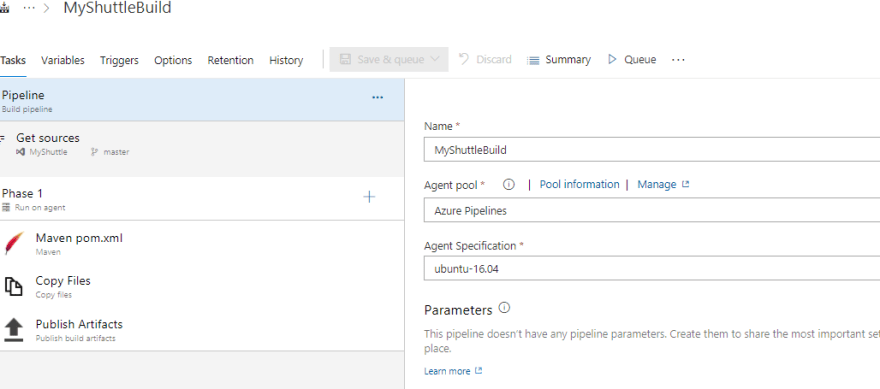Switch to the Variables tab
Screen dimensions: 880x389
(x=63, y=60)
